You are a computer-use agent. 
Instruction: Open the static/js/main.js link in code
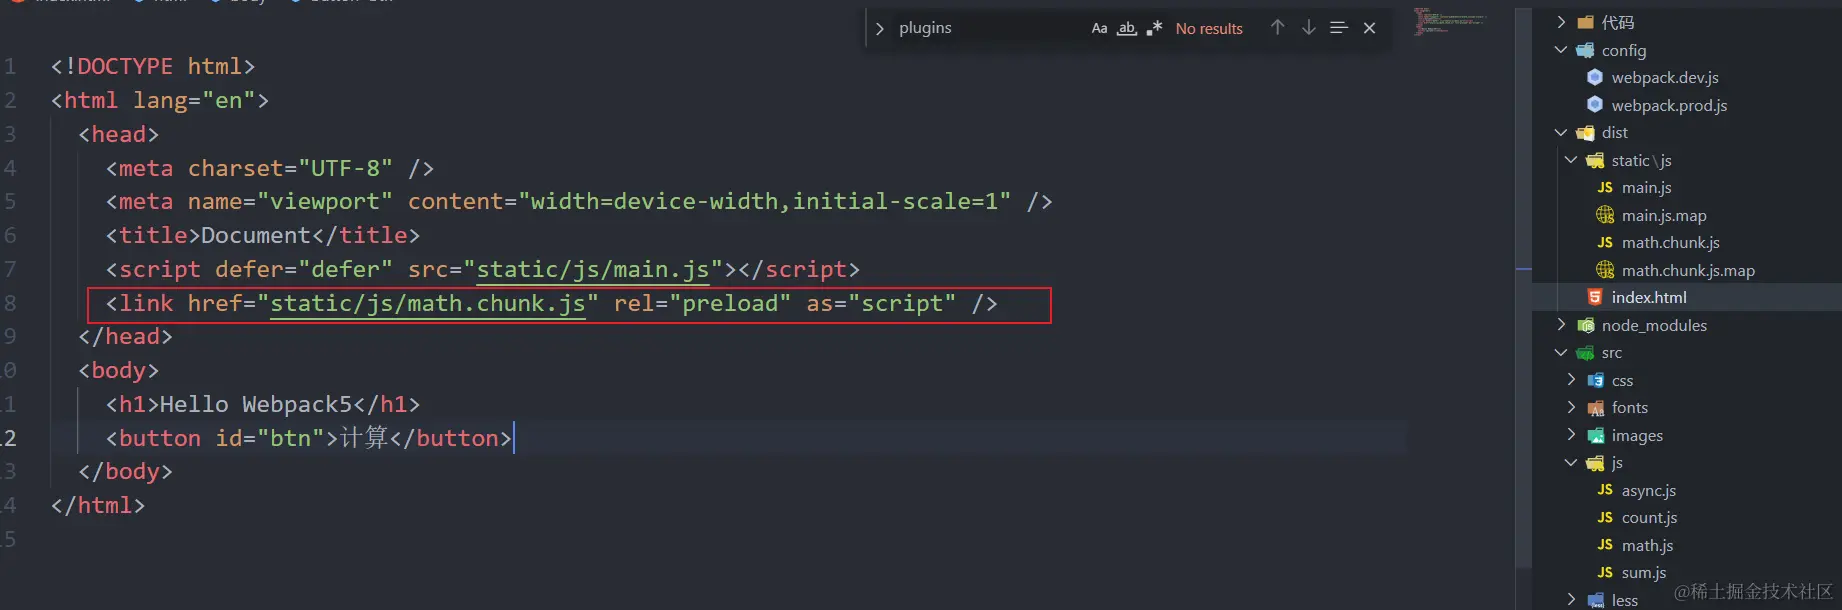[x=592, y=269]
